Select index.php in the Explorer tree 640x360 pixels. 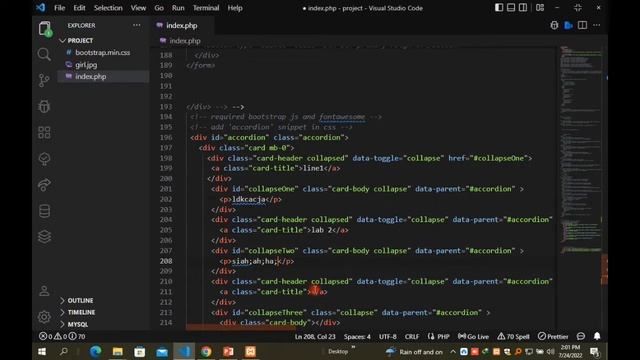tap(91, 76)
